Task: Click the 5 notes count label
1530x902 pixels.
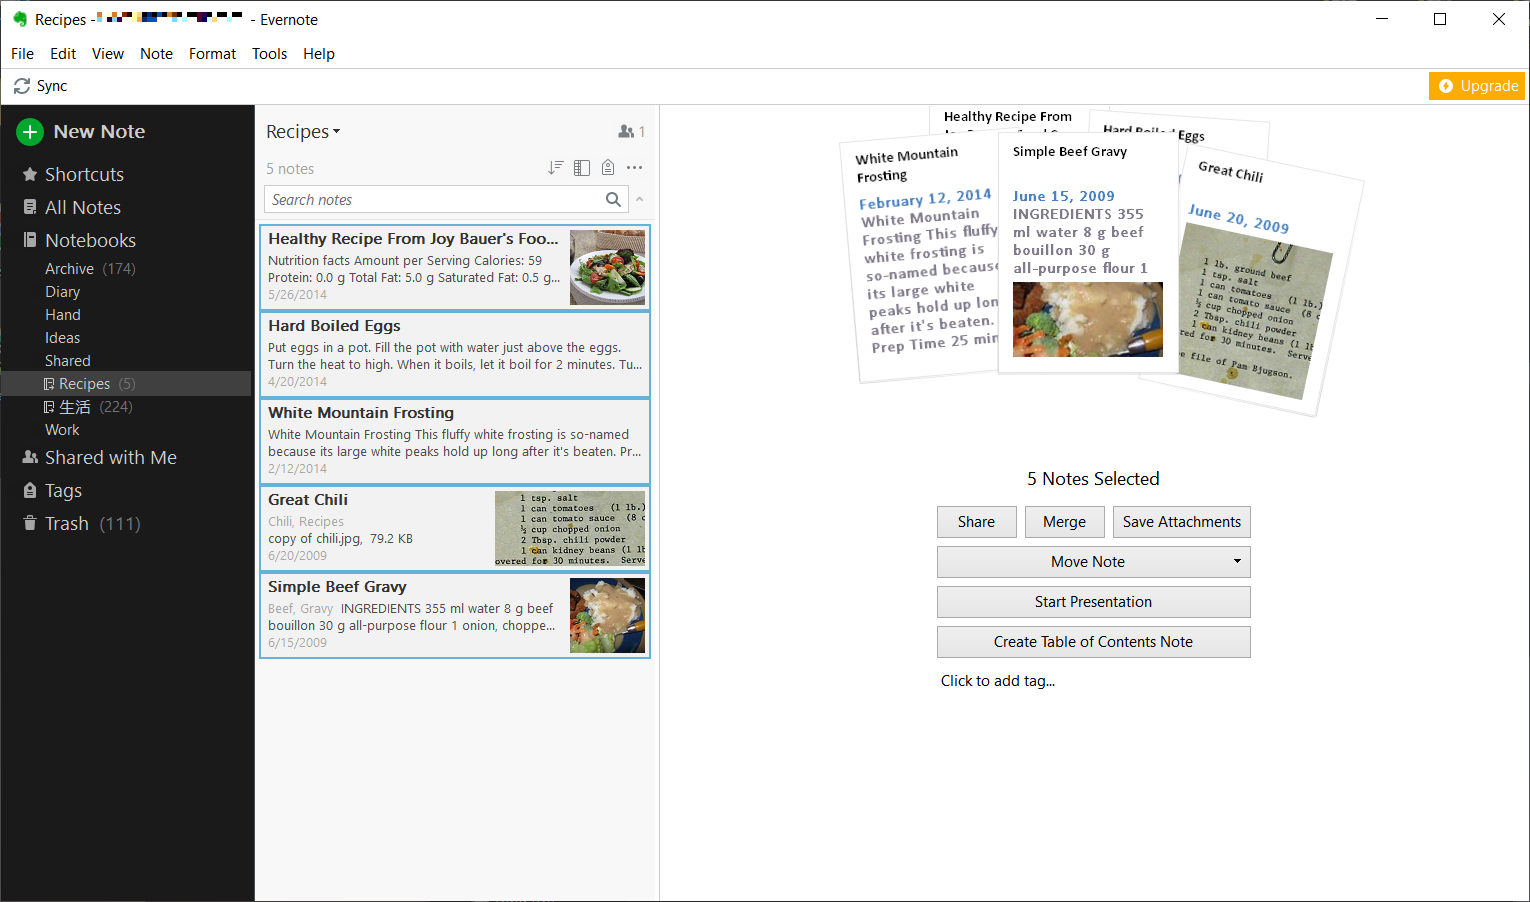Action: tap(290, 169)
